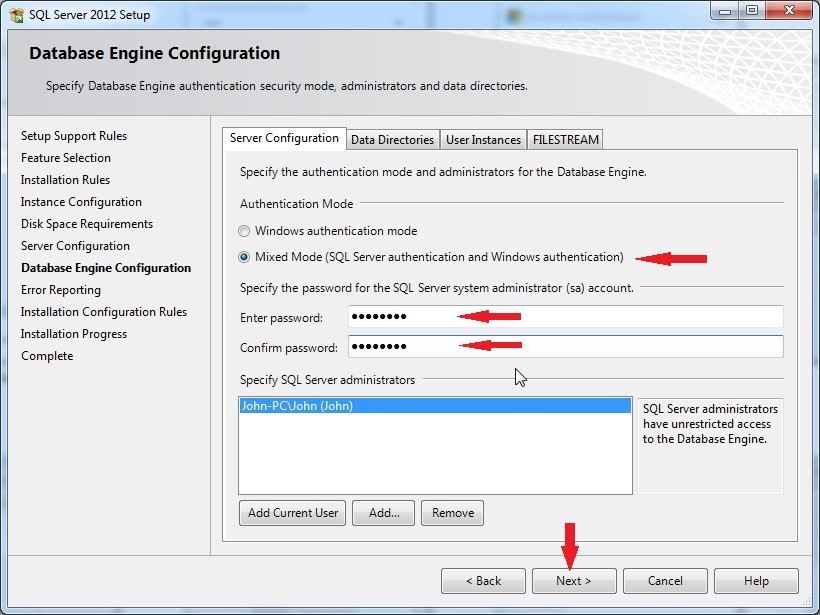Click the Back button

483,581
